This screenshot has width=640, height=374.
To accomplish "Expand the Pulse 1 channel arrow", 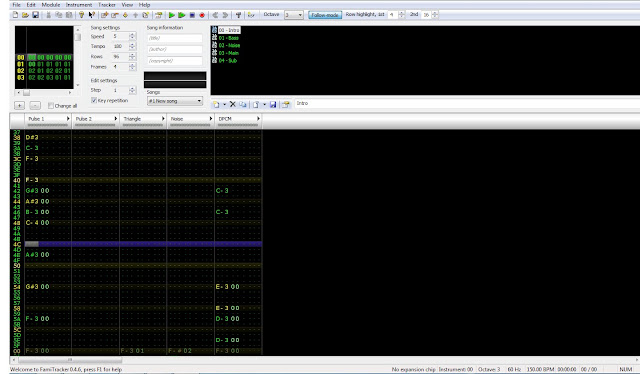I will (x=68, y=119).
